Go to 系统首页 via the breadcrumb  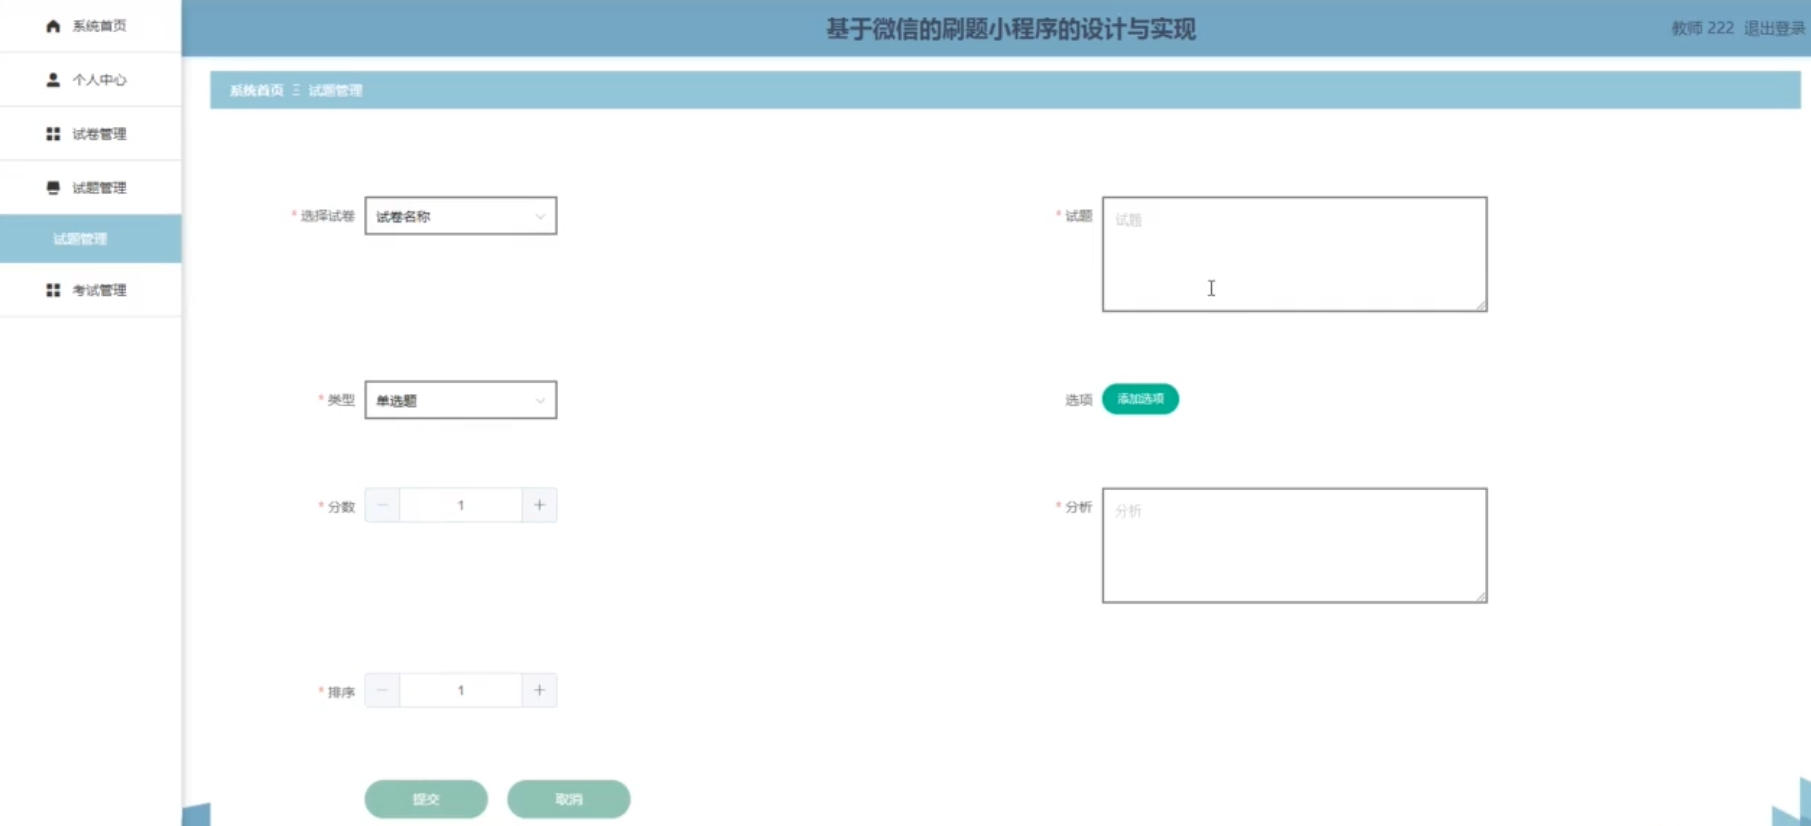click(x=256, y=90)
